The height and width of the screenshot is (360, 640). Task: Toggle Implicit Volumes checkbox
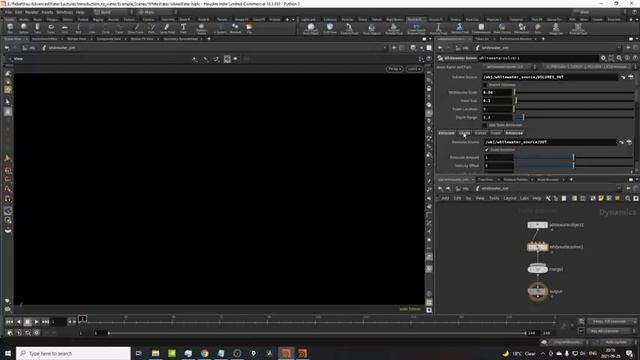pyautogui.click(x=485, y=85)
